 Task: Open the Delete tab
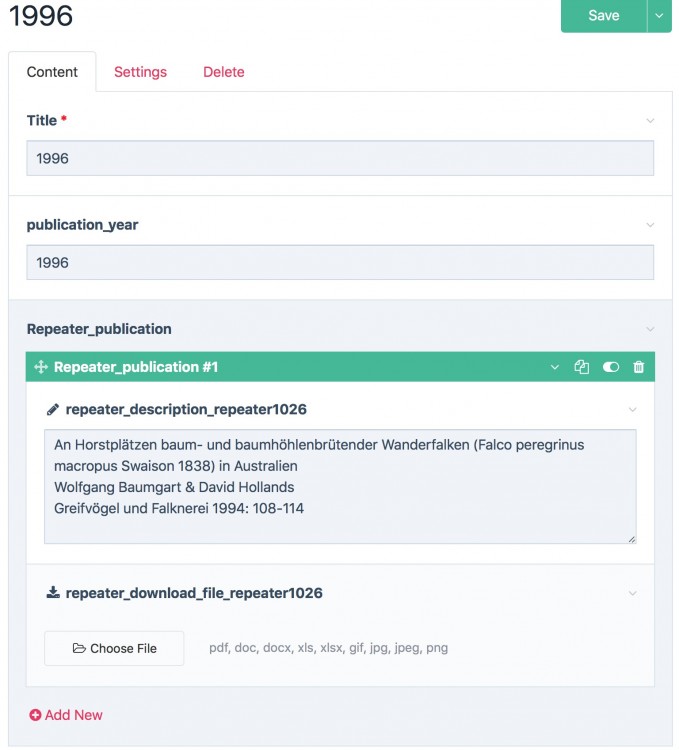(224, 72)
